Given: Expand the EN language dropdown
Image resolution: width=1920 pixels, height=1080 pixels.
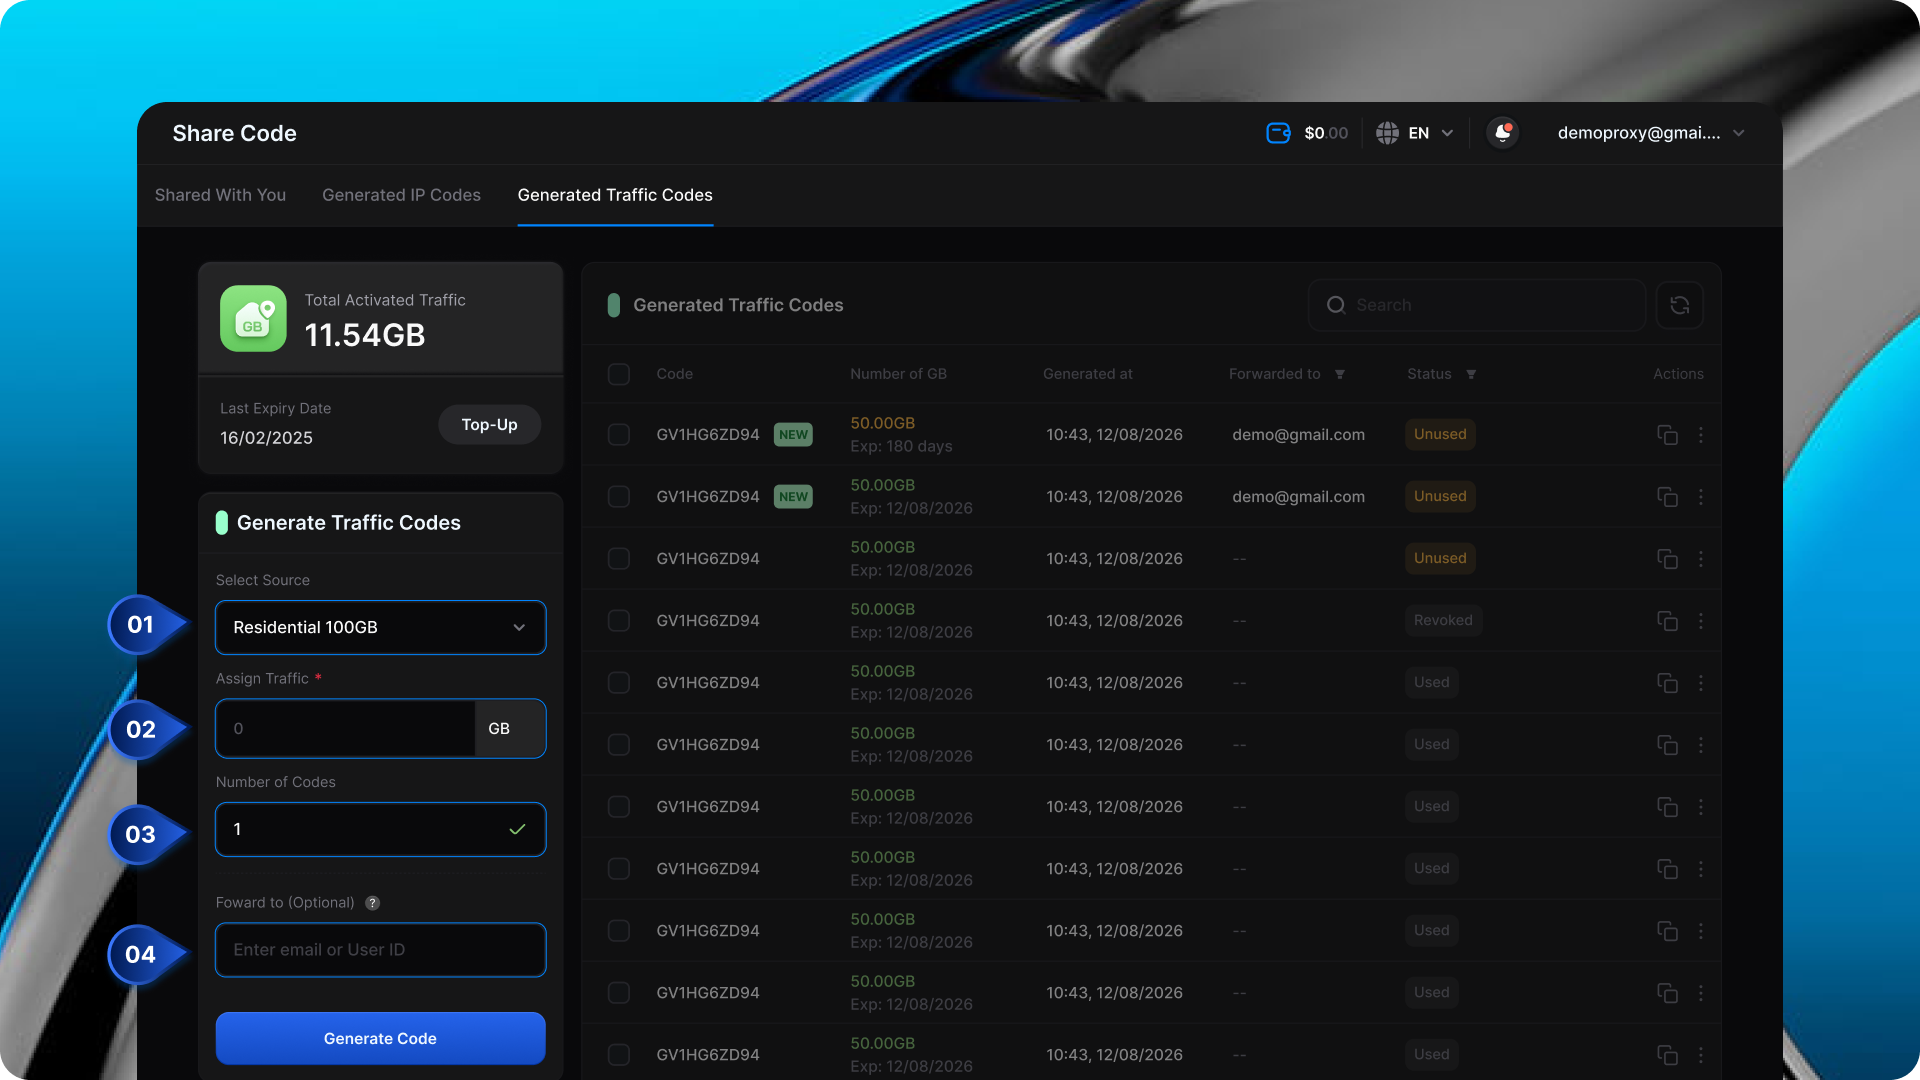Looking at the screenshot, I should pyautogui.click(x=1446, y=133).
